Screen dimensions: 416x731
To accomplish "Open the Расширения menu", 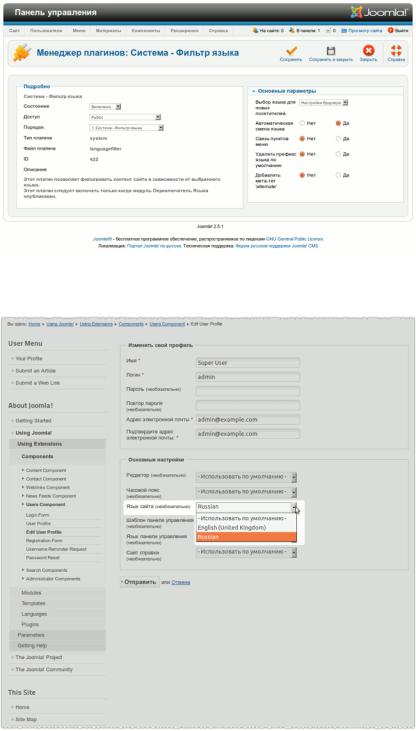I will pyautogui.click(x=185, y=30).
